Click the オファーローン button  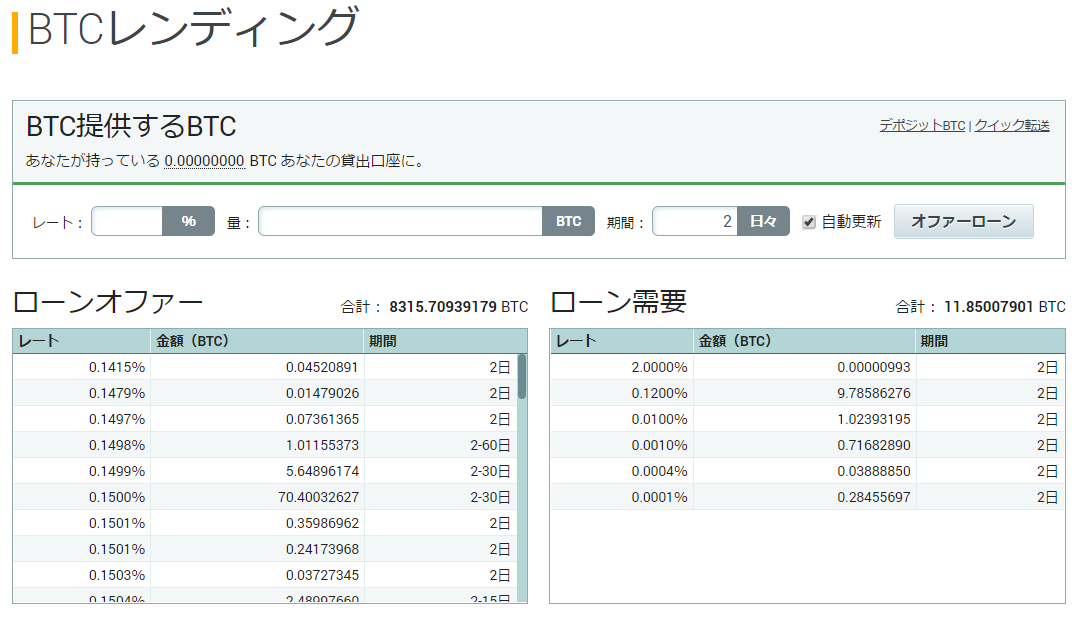[962, 221]
